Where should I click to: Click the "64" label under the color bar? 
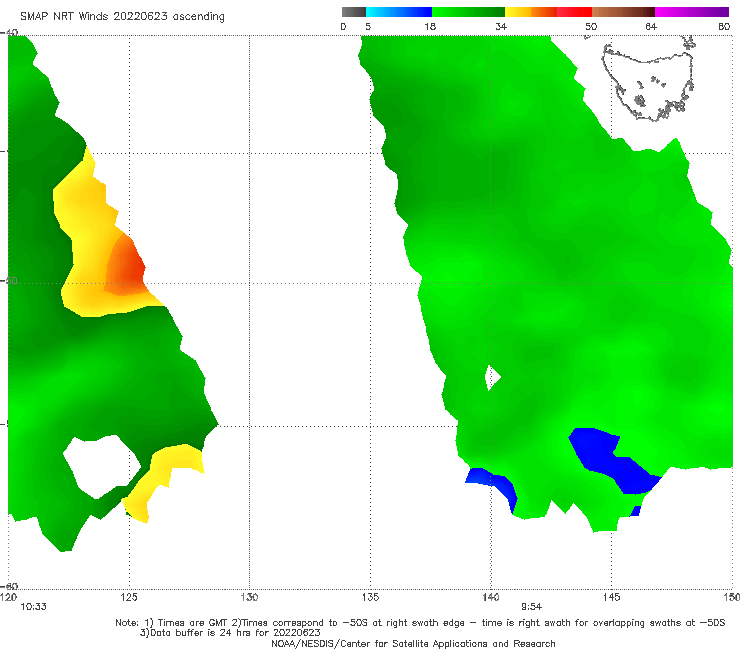651,26
